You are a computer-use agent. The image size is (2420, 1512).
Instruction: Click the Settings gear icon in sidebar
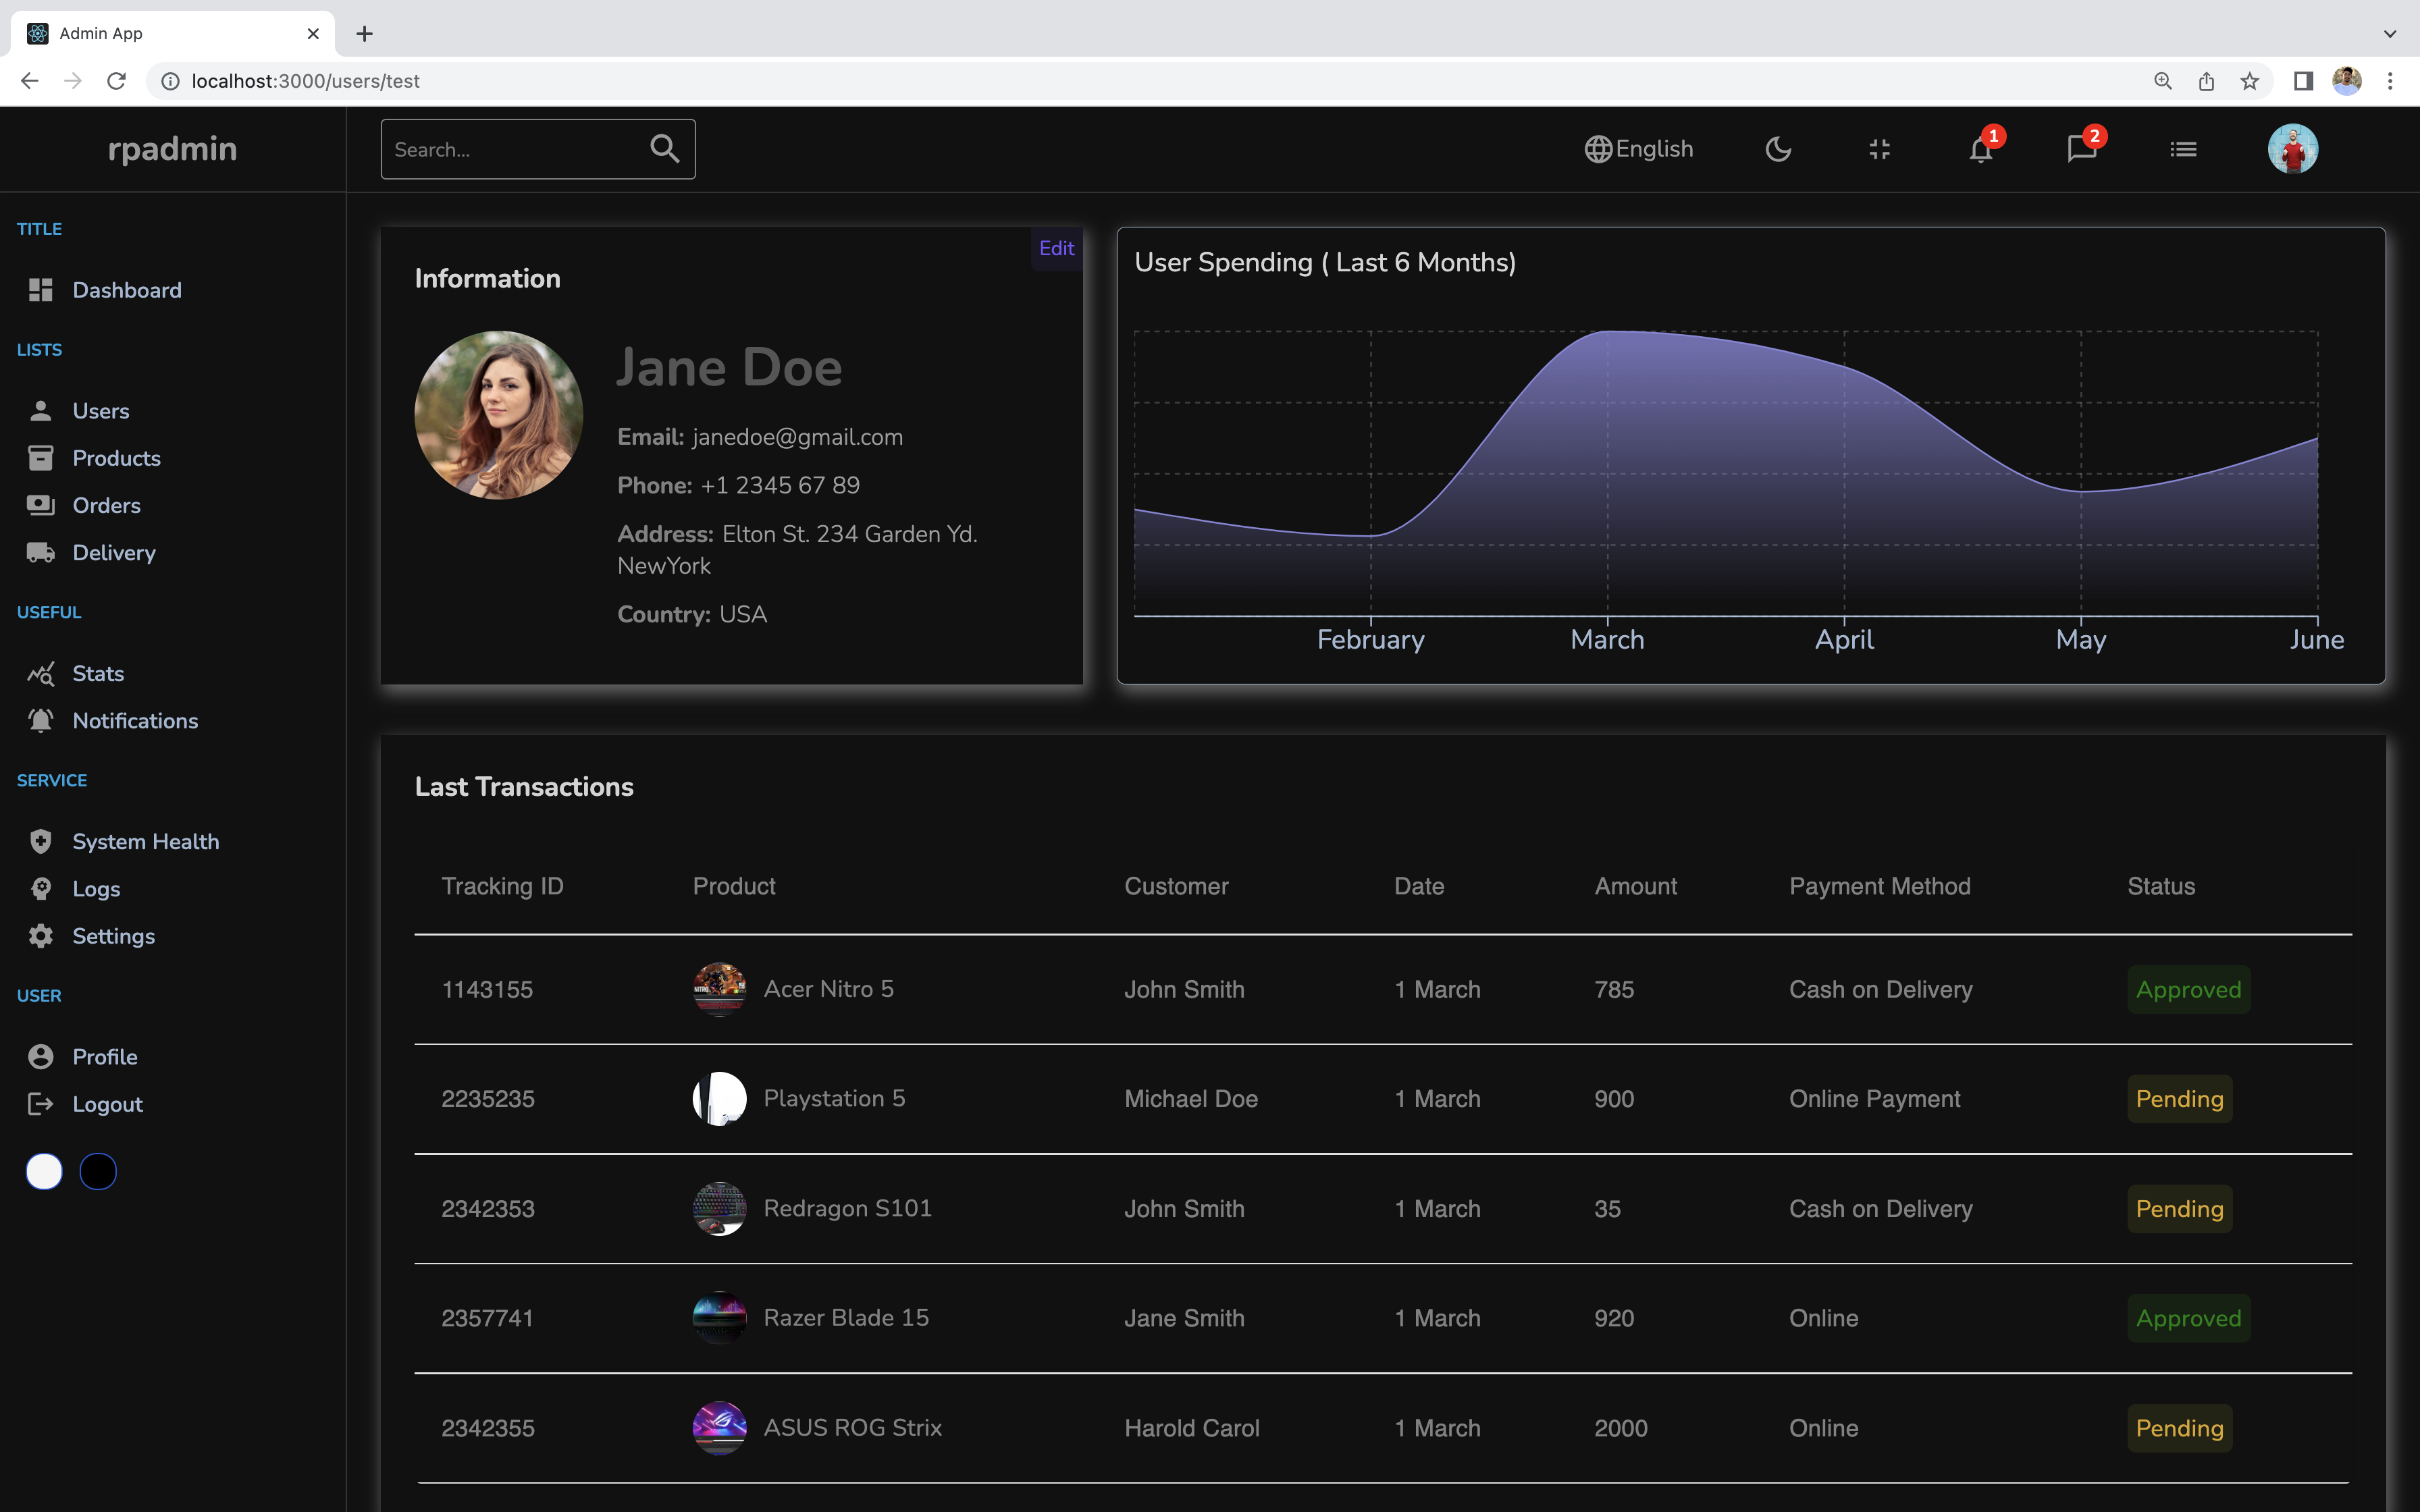point(41,936)
